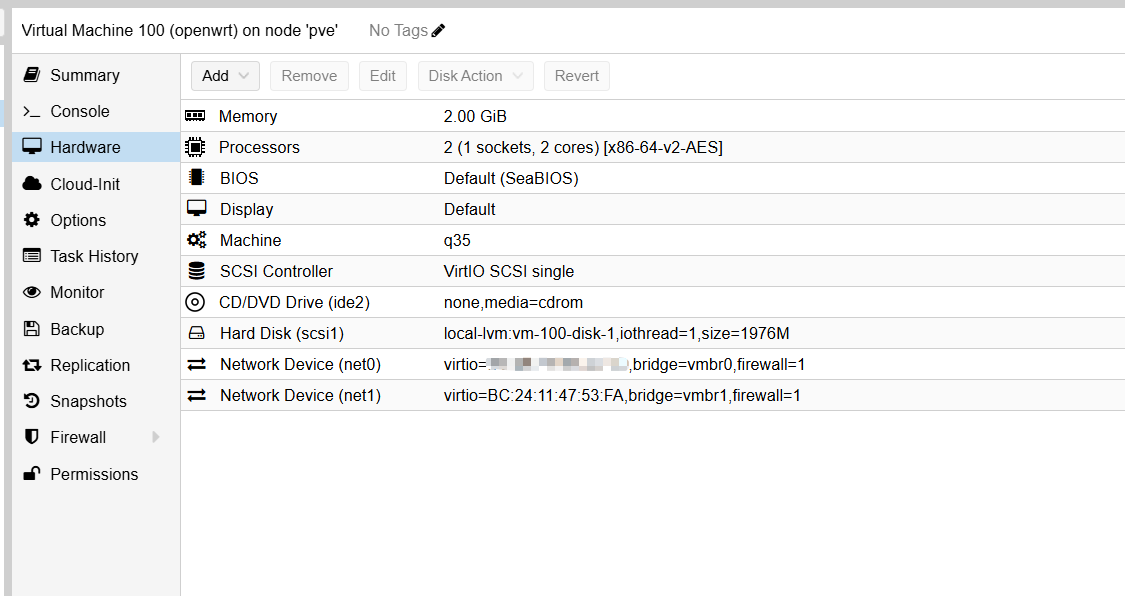
Task: Click the Memory RAM icon
Action: tap(196, 116)
